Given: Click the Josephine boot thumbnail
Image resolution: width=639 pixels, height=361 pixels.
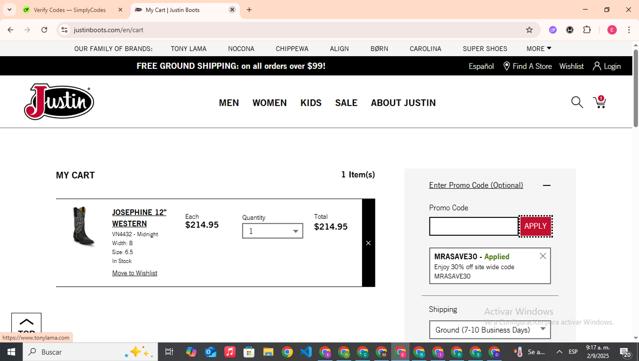Looking at the screenshot, I should click(83, 227).
